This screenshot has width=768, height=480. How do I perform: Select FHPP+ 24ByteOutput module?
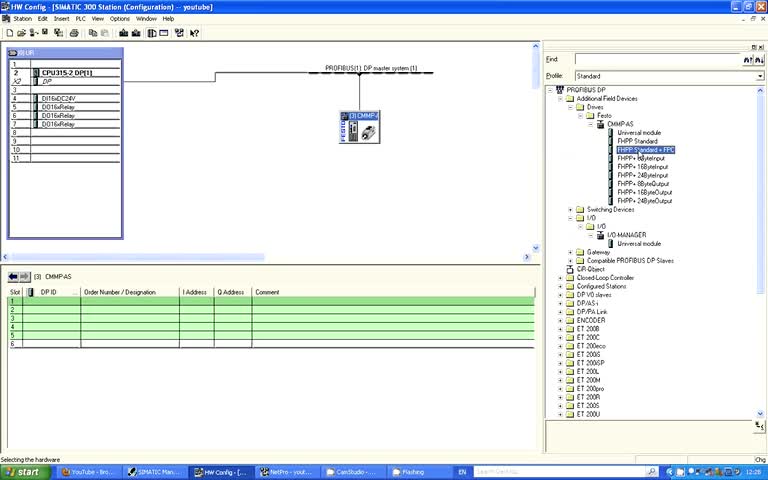coord(645,201)
